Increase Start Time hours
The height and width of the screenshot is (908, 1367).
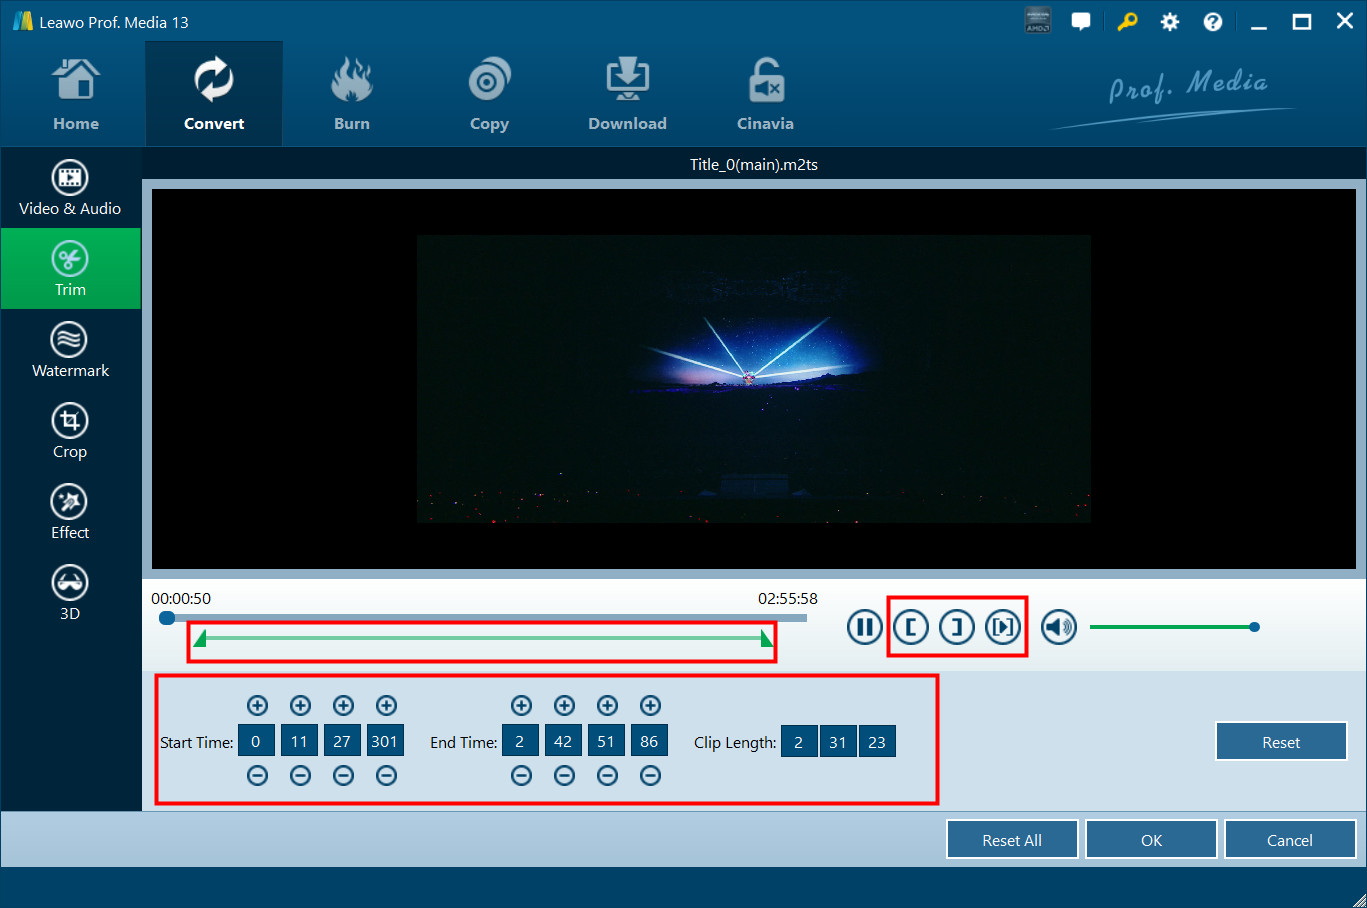pyautogui.click(x=257, y=705)
